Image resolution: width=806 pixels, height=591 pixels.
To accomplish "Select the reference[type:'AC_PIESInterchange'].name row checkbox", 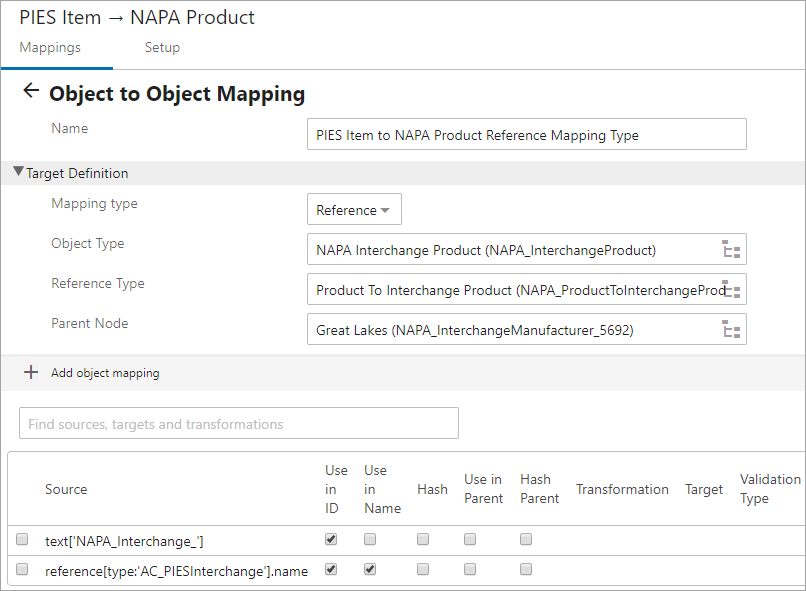I will pos(22,569).
